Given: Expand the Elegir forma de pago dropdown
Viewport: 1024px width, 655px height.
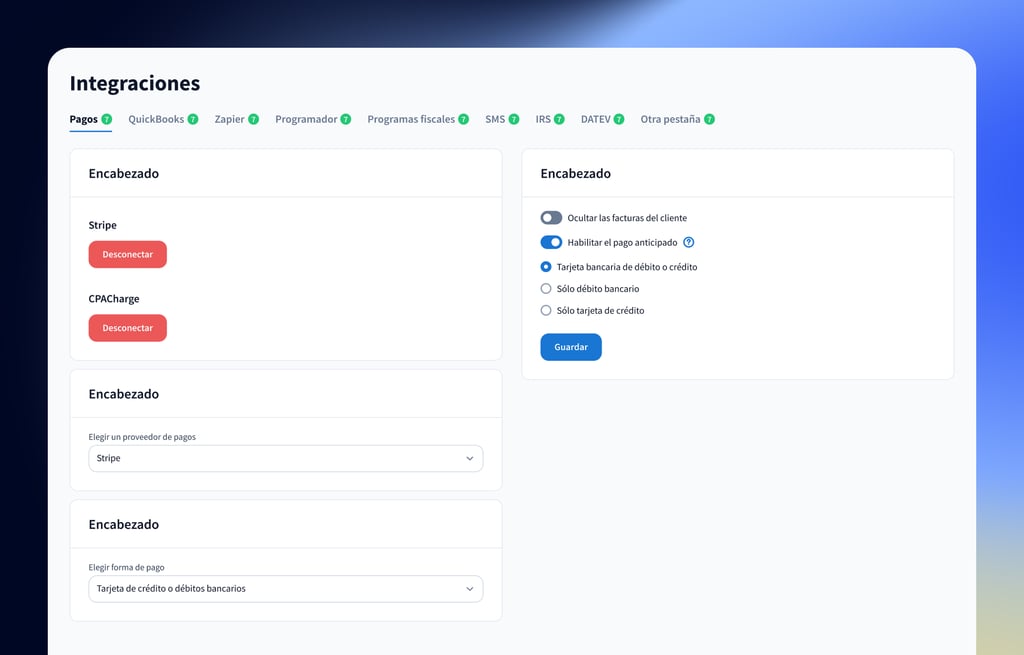Looking at the screenshot, I should [285, 589].
